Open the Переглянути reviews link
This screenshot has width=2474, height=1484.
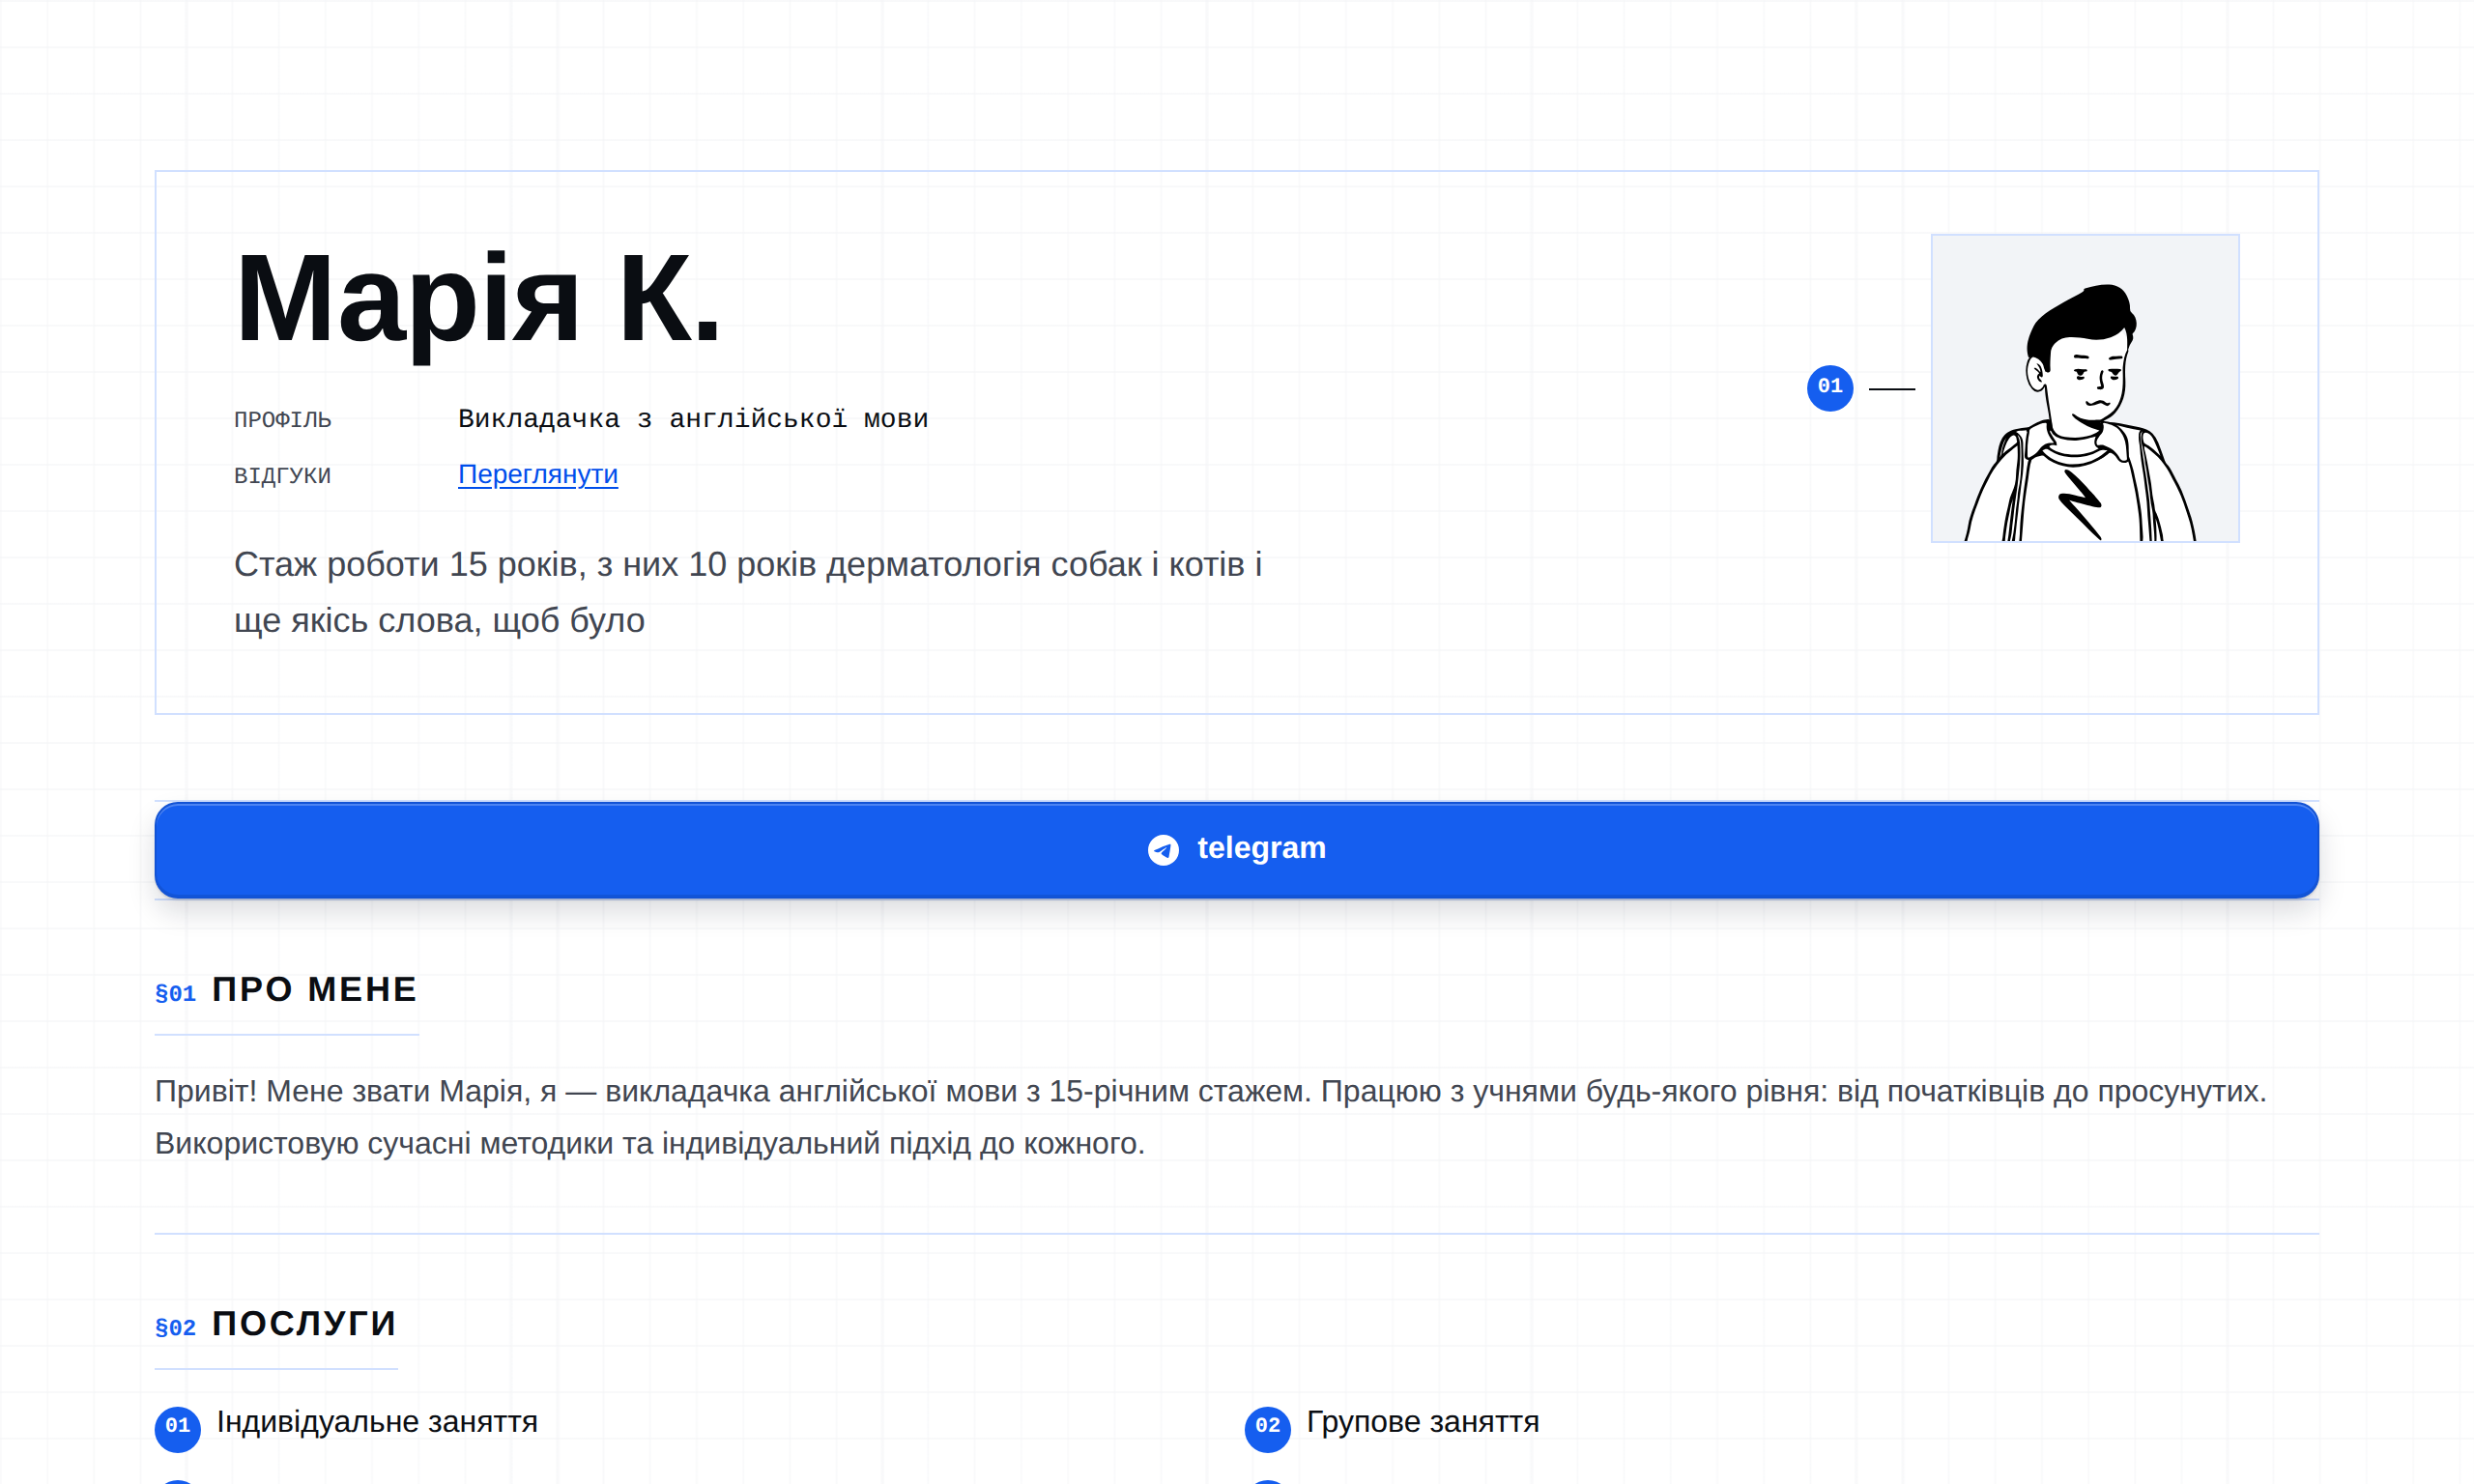[538, 474]
